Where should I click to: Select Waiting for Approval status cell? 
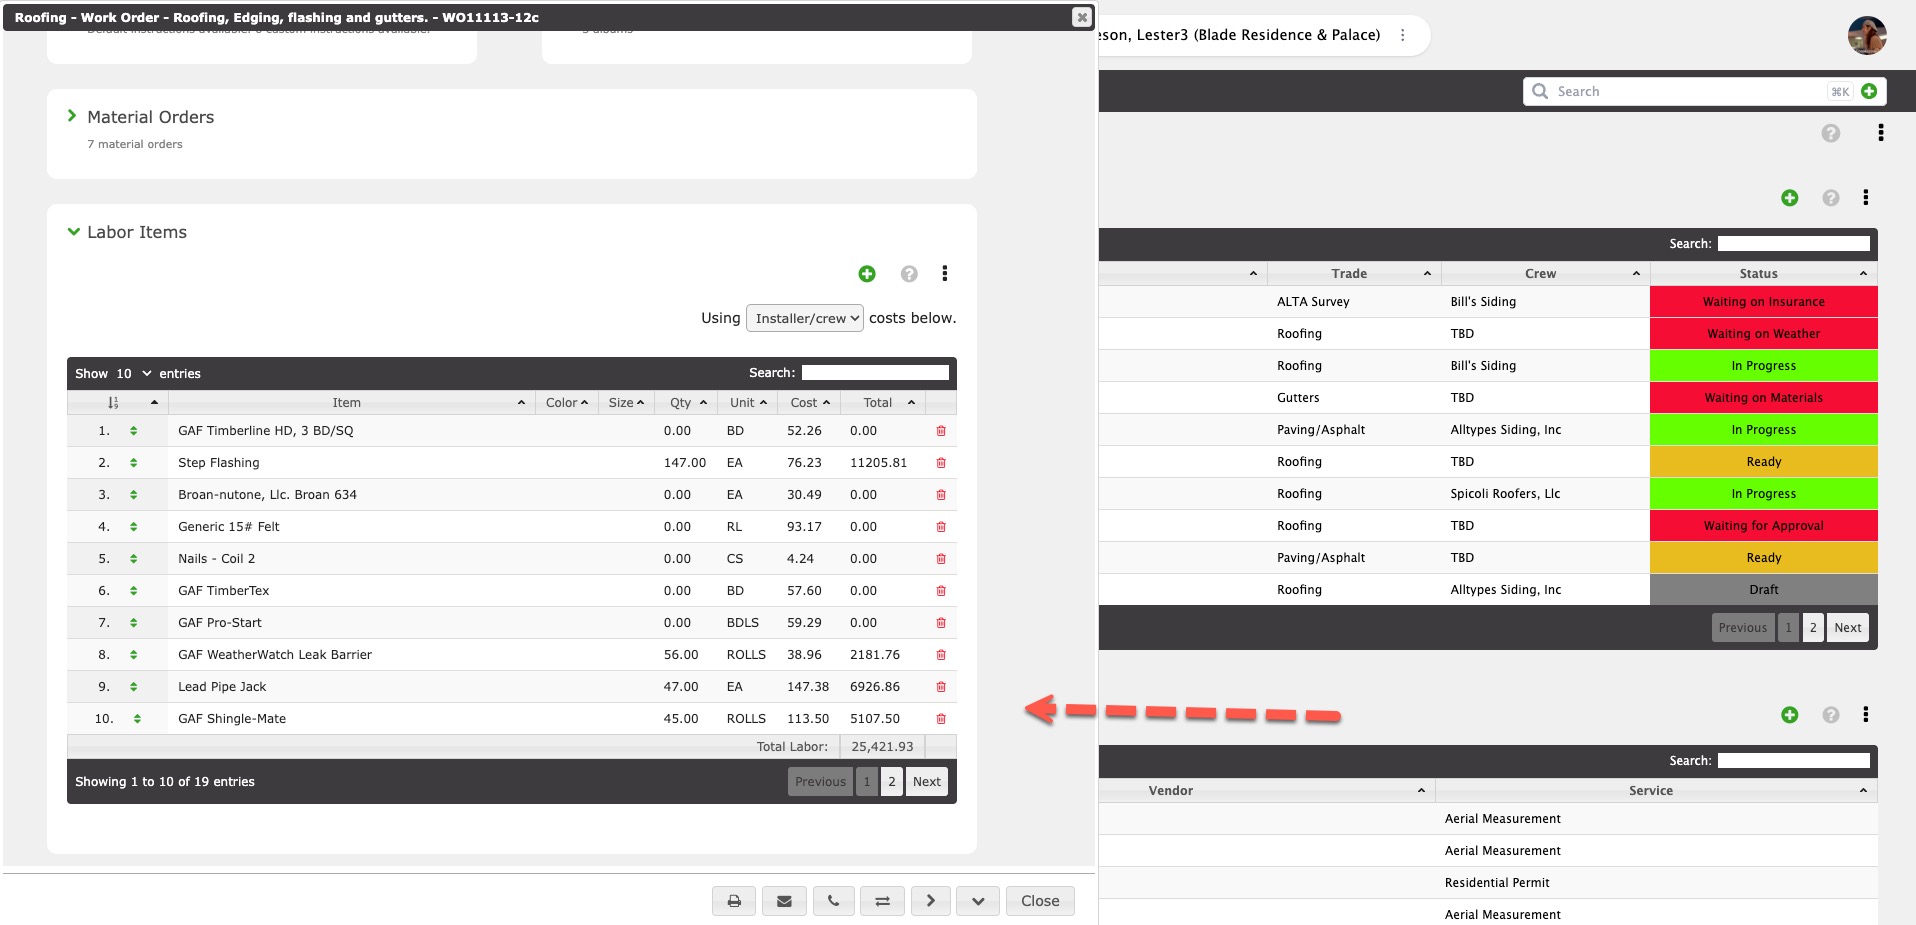pyautogui.click(x=1764, y=526)
